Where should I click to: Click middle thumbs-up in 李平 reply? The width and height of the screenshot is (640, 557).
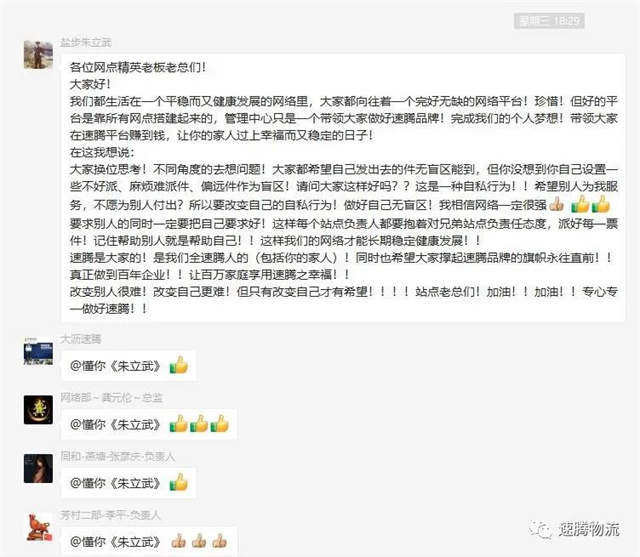click(x=199, y=541)
